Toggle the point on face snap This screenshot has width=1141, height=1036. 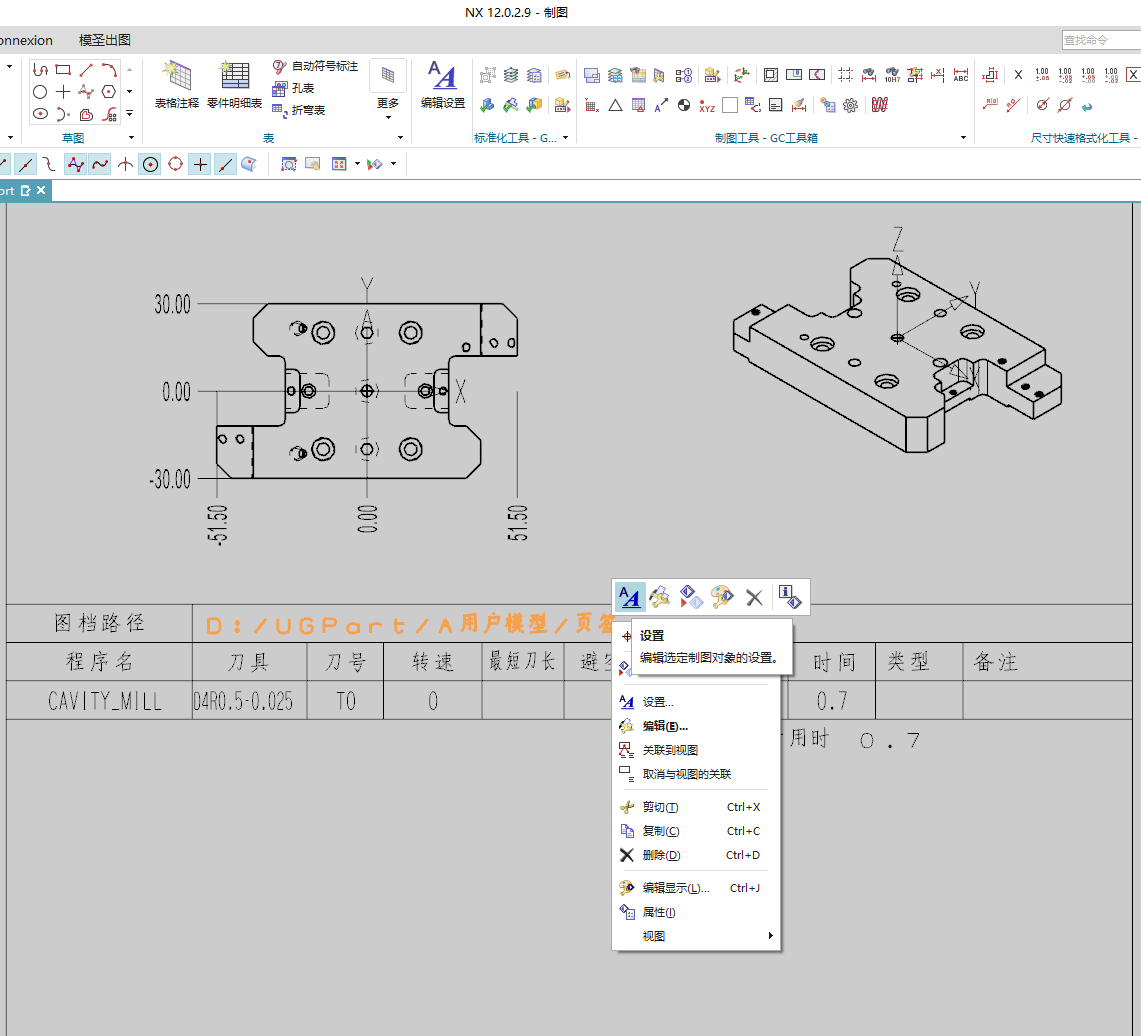tap(249, 164)
